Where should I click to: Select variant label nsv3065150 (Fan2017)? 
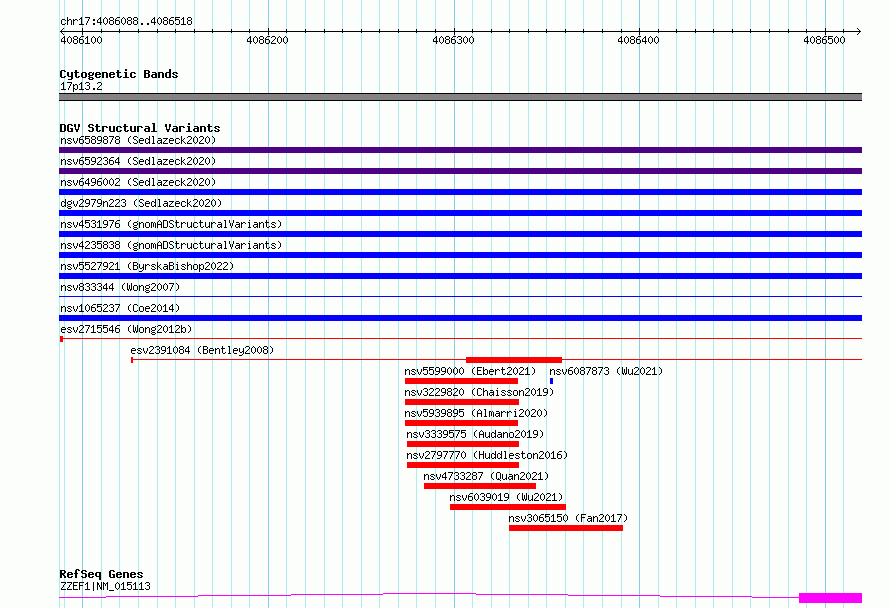(568, 518)
